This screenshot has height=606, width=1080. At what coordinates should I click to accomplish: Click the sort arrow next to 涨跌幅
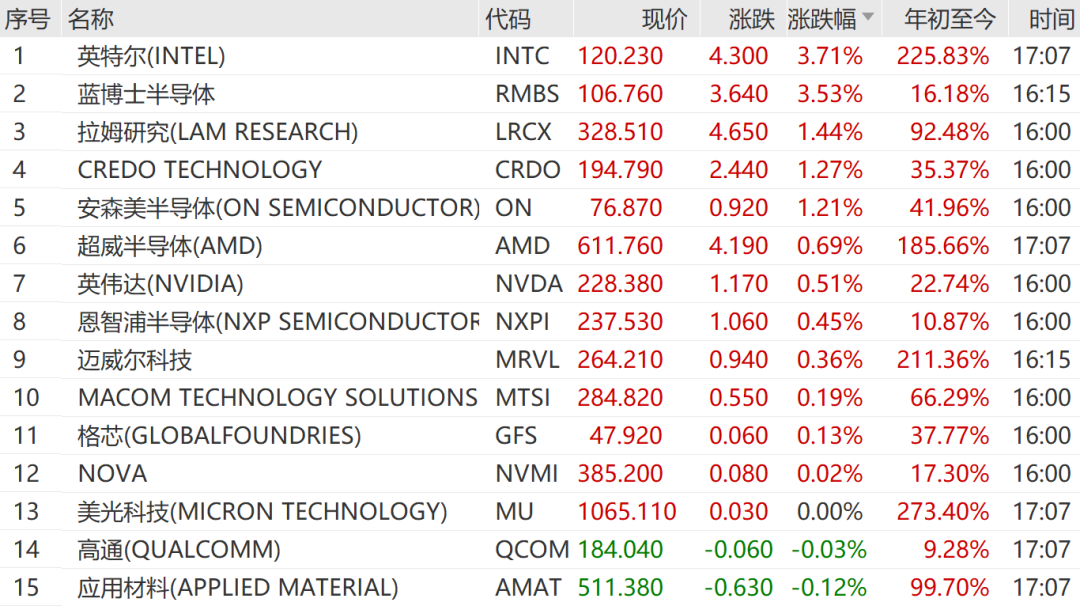(x=868, y=17)
